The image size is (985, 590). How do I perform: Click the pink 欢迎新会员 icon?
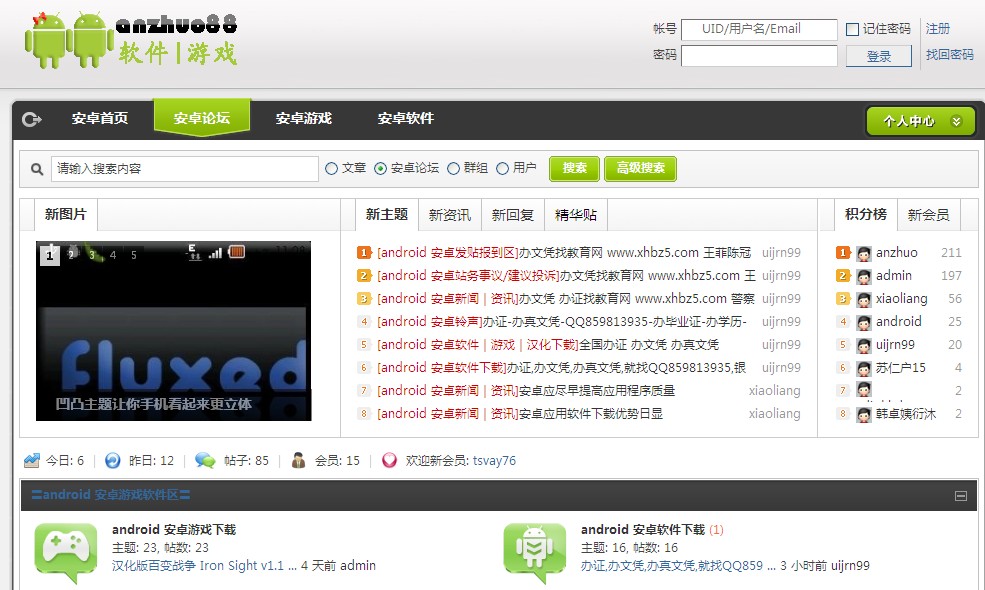pyautogui.click(x=389, y=461)
